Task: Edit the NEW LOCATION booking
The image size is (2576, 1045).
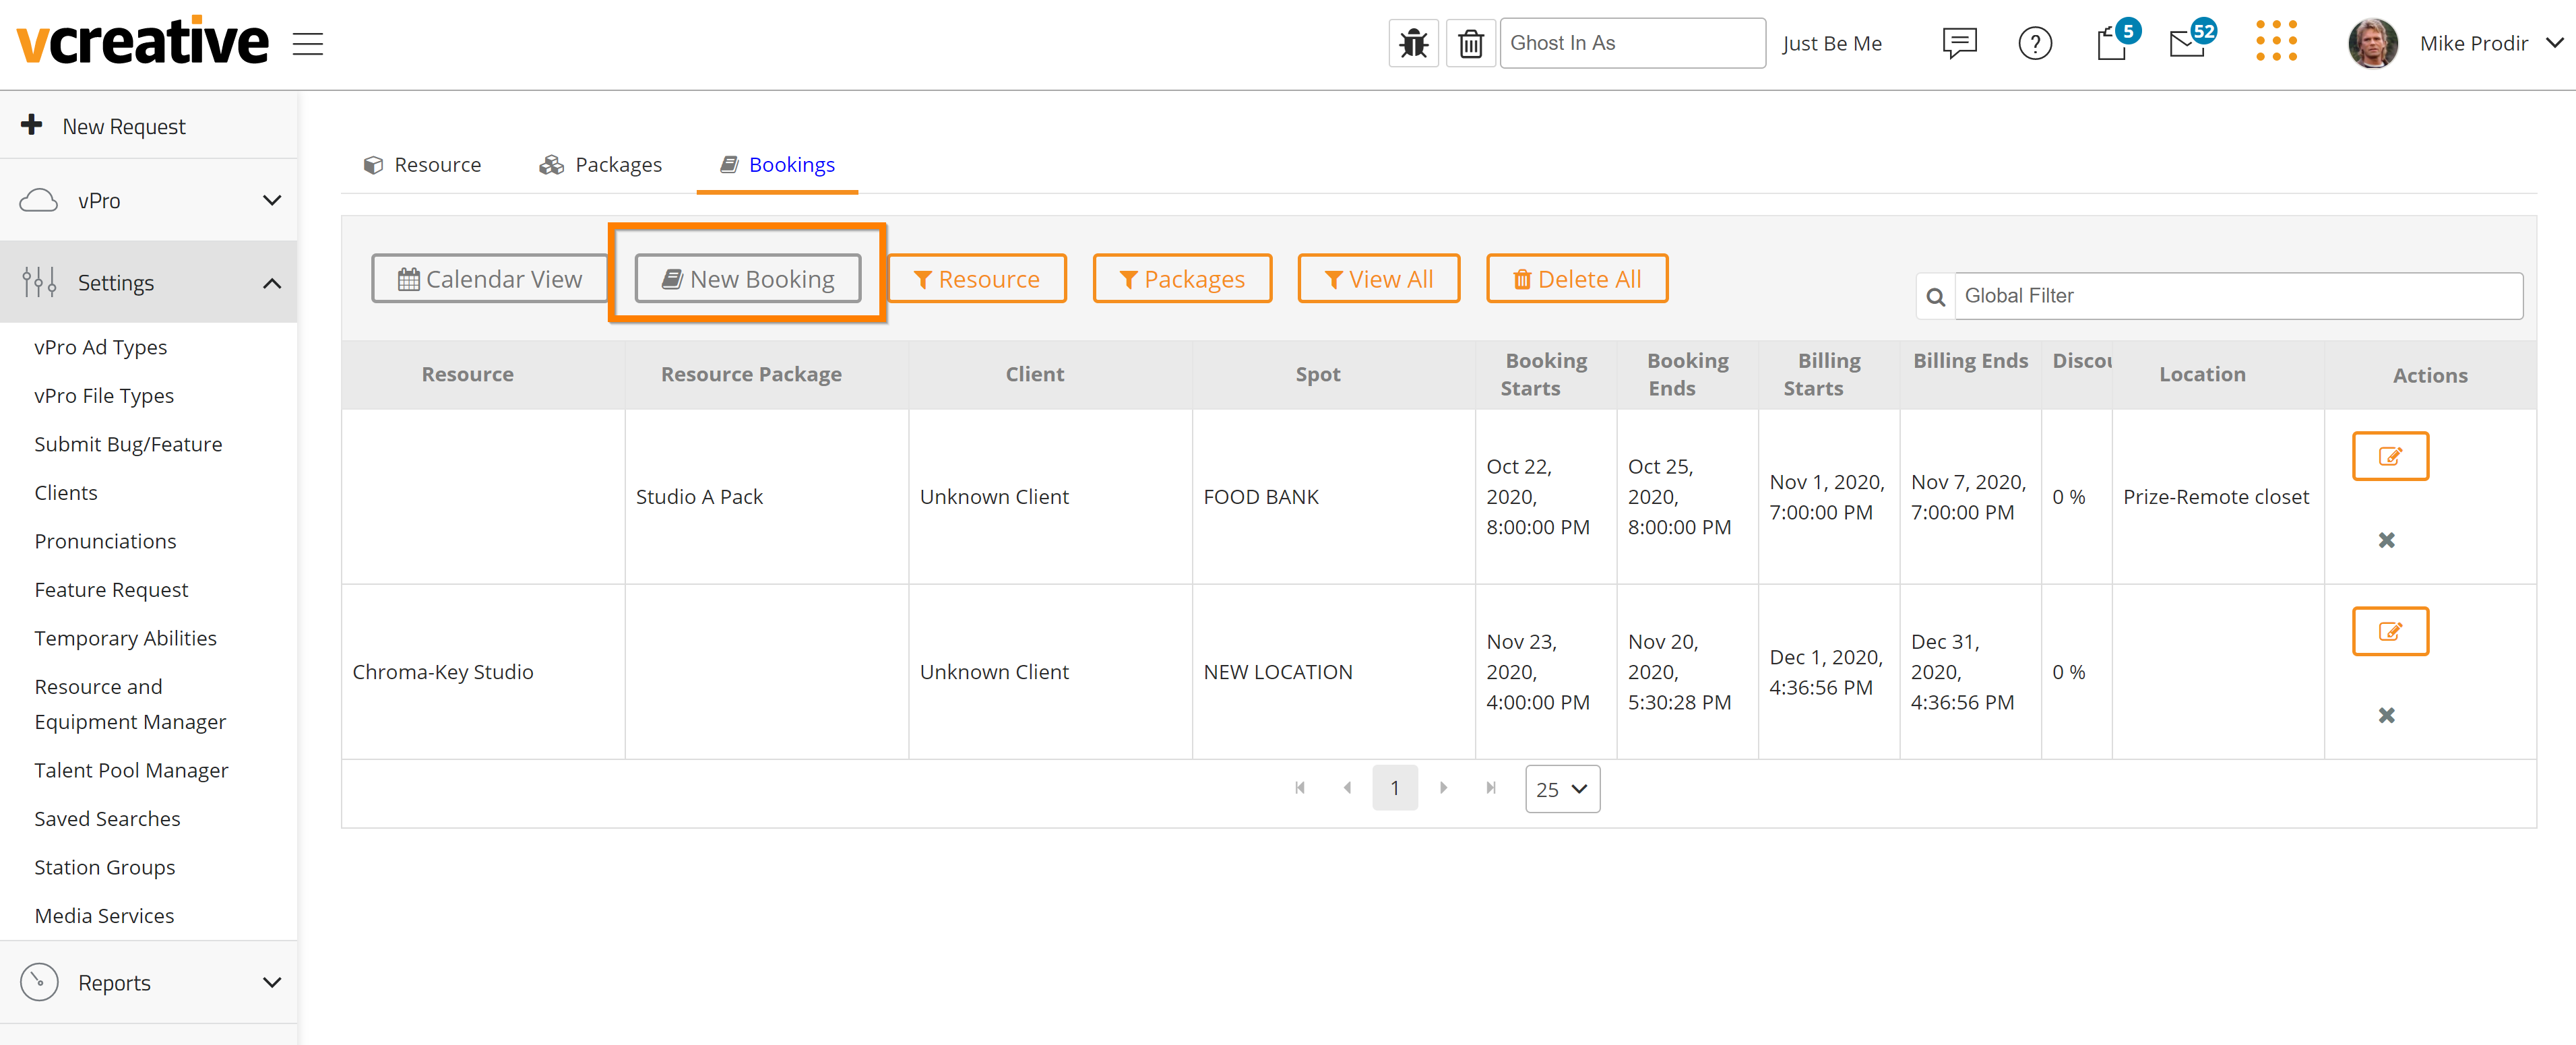Action: pyautogui.click(x=2390, y=631)
